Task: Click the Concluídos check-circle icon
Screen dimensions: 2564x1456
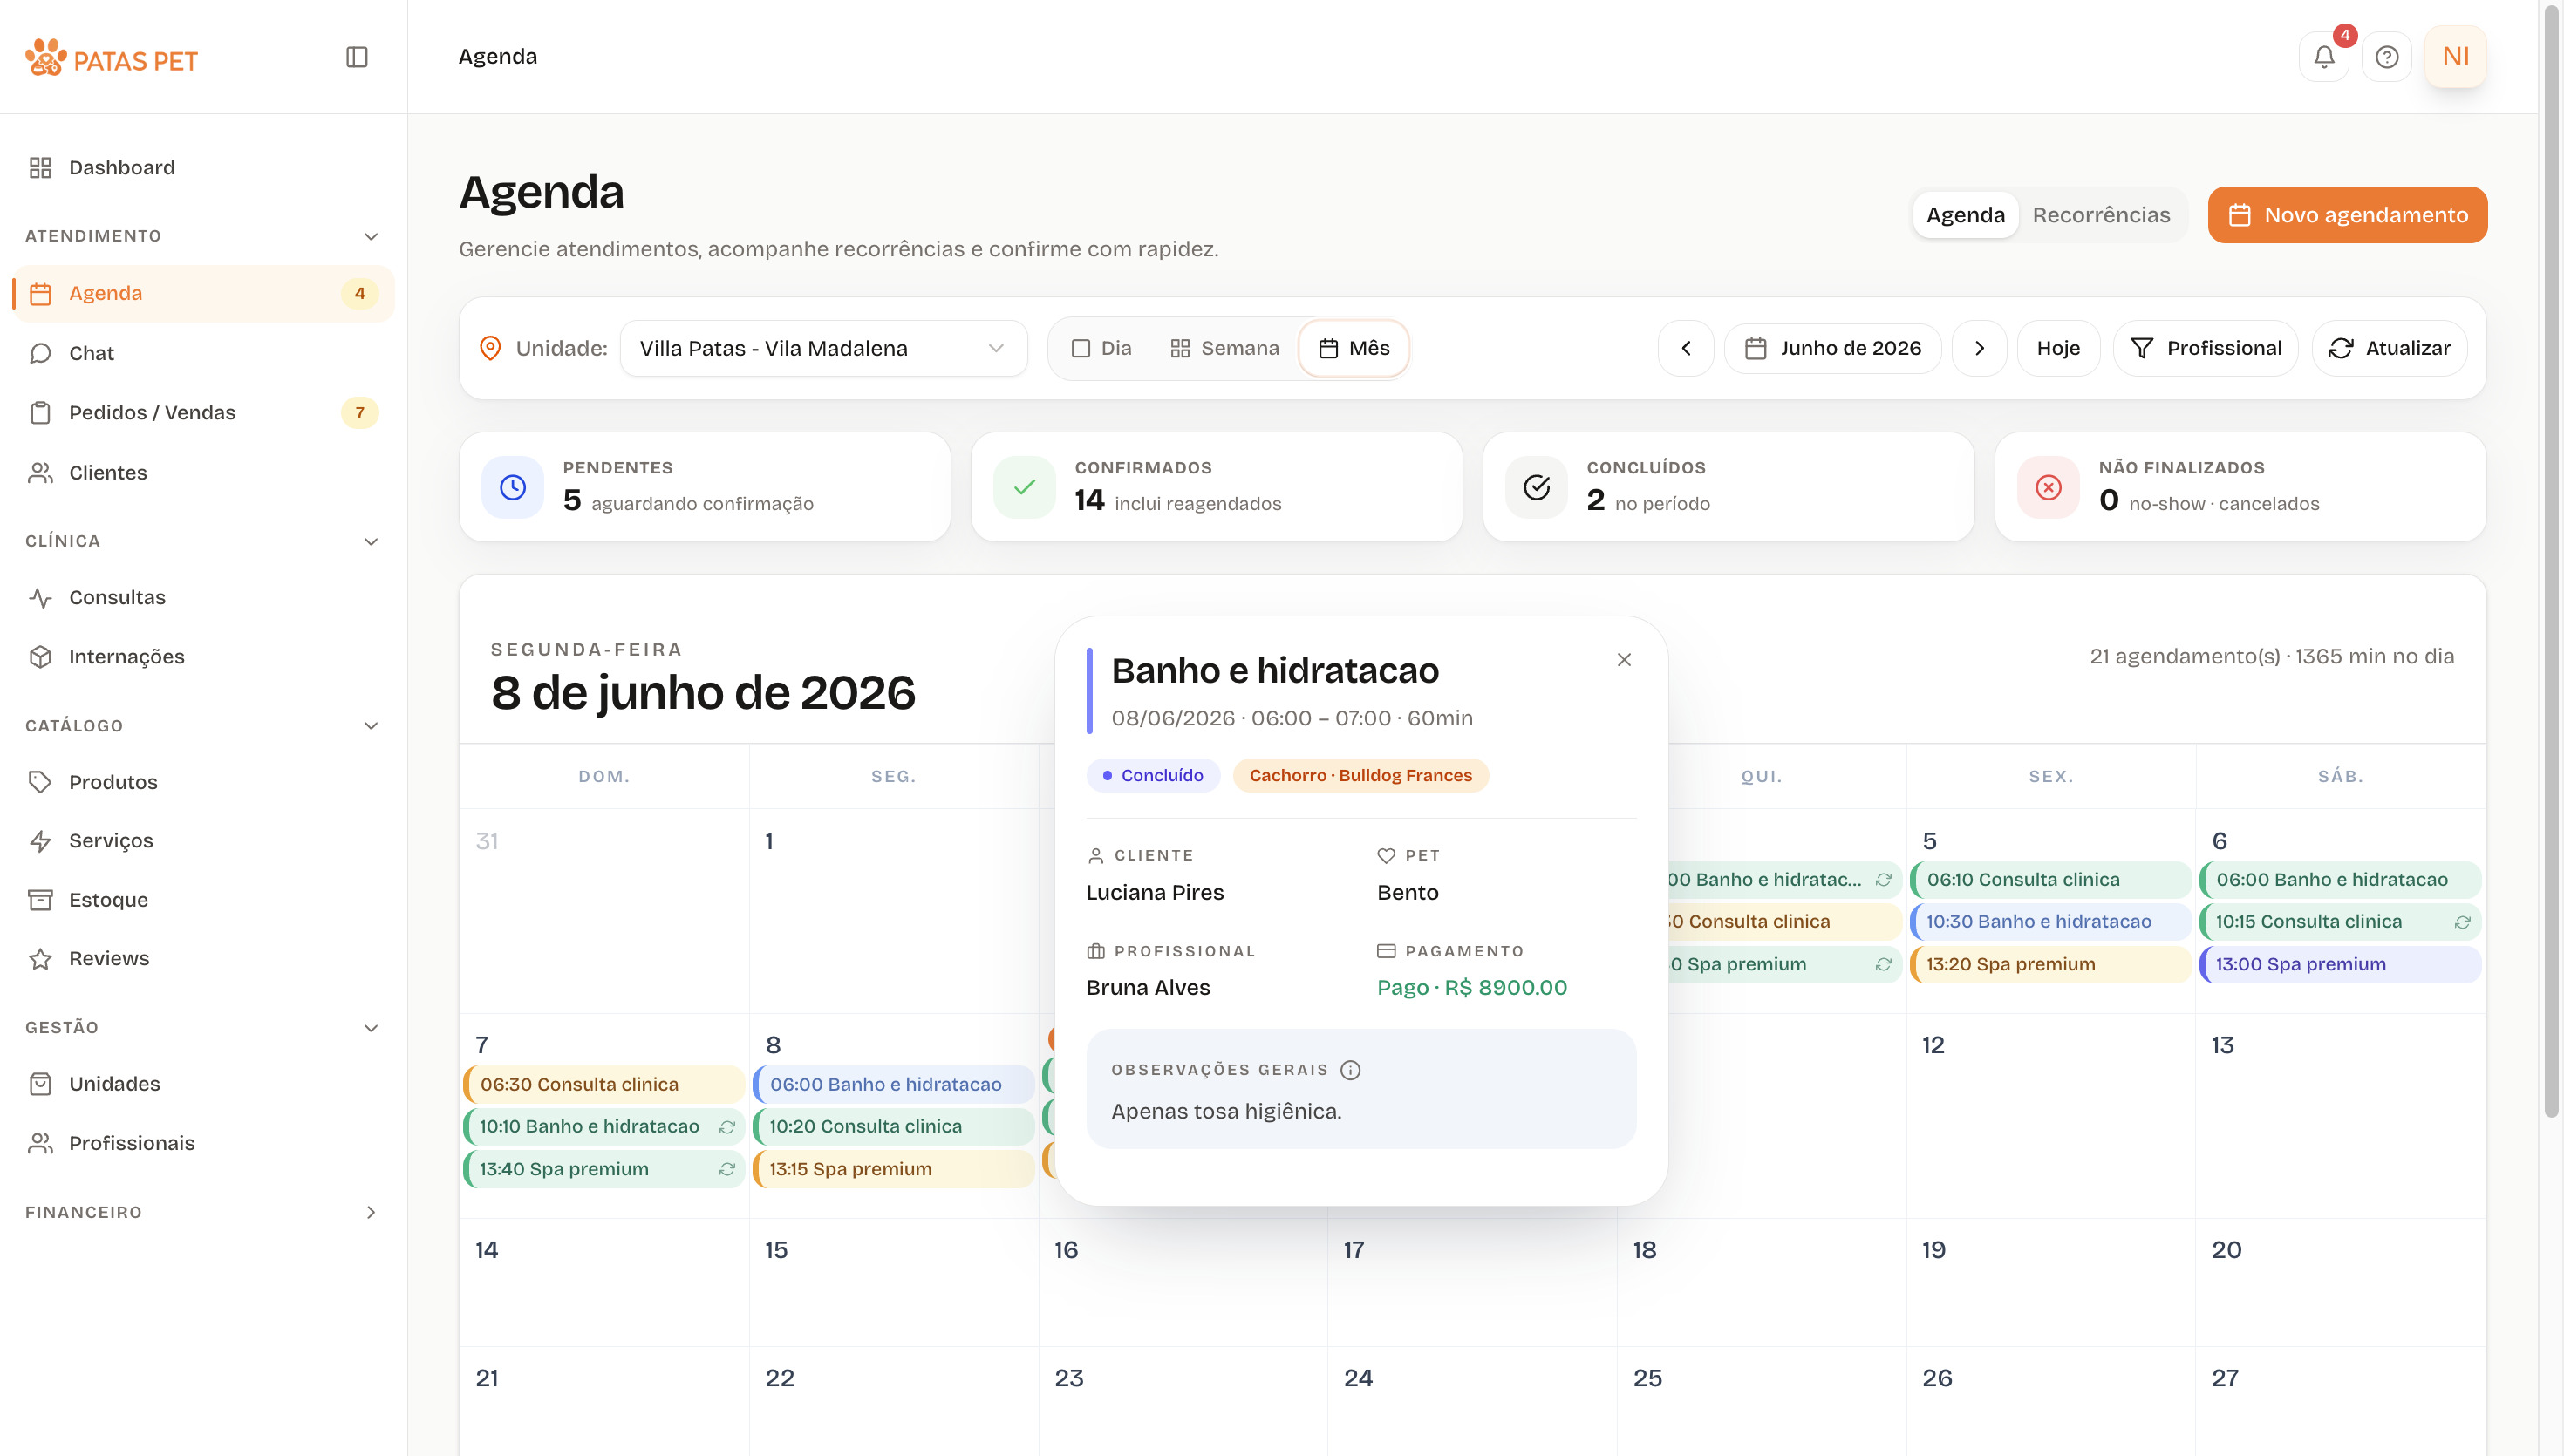Action: 1537,487
